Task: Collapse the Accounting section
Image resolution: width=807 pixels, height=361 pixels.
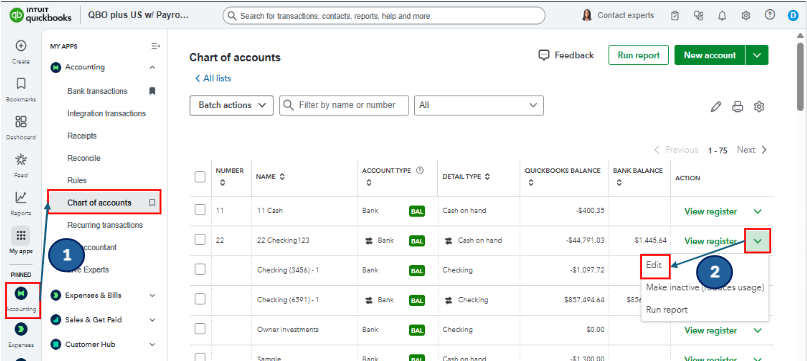Action: pos(152,67)
